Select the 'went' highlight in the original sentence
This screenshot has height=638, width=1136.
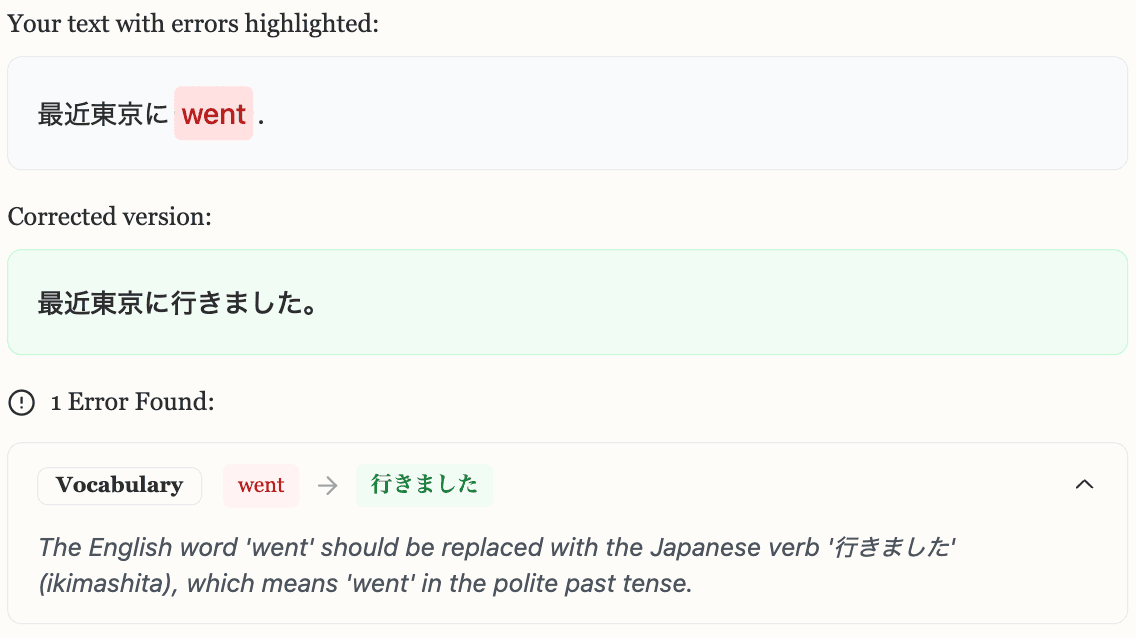213,113
